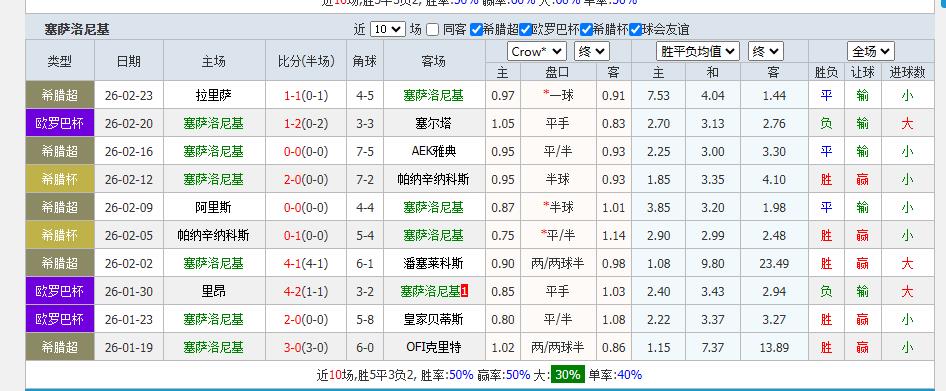Open the 帕纳辛纳科斯 away team on 26-02-12
The image size is (946, 391).
click(x=433, y=179)
